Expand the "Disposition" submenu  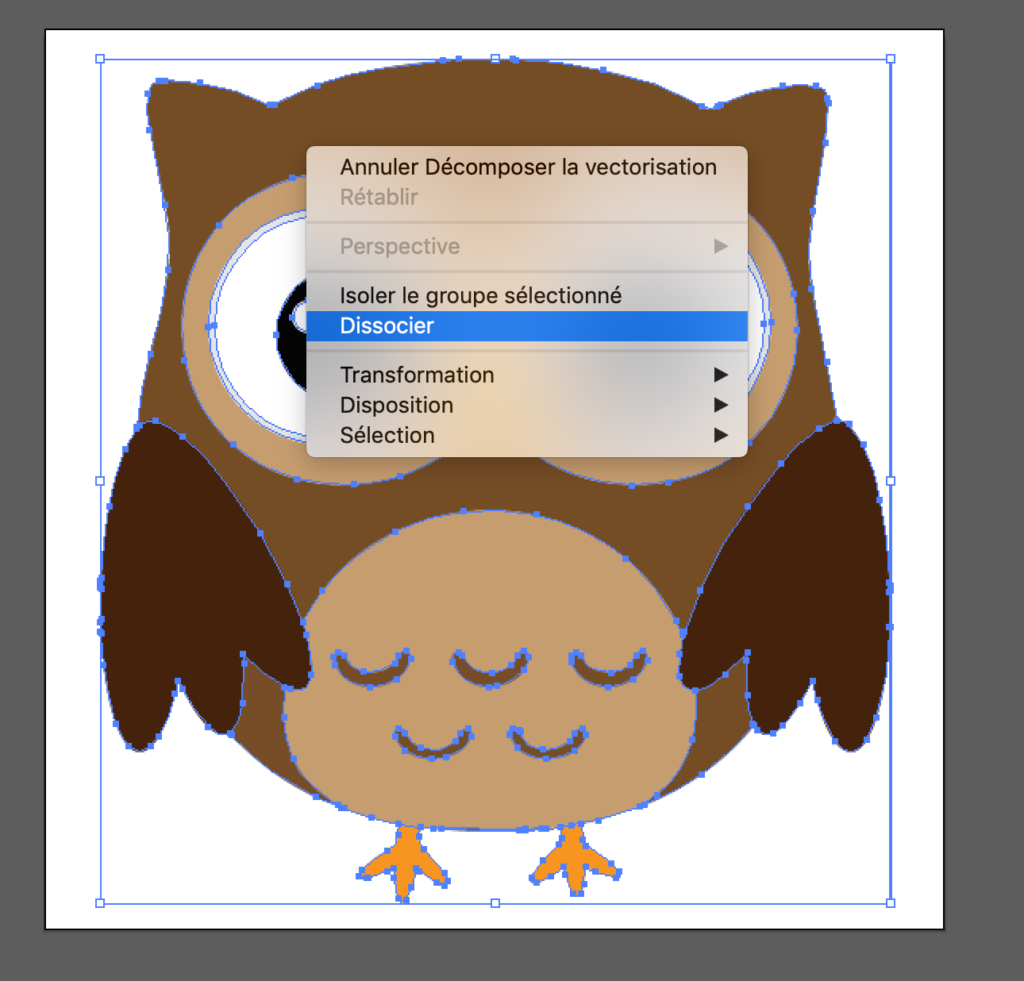pos(722,404)
